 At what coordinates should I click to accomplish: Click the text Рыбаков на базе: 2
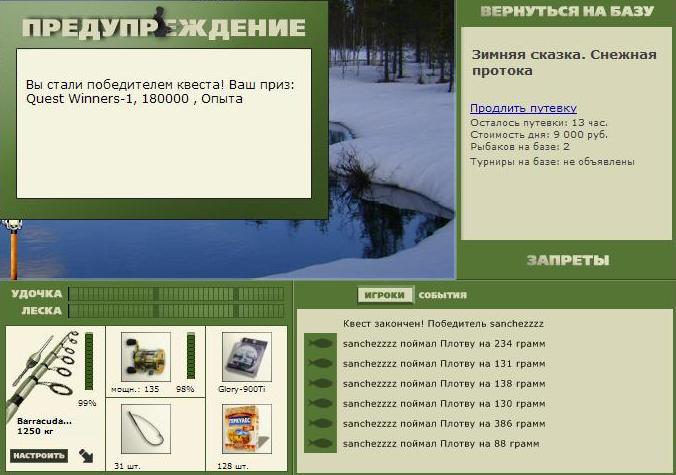point(520,147)
